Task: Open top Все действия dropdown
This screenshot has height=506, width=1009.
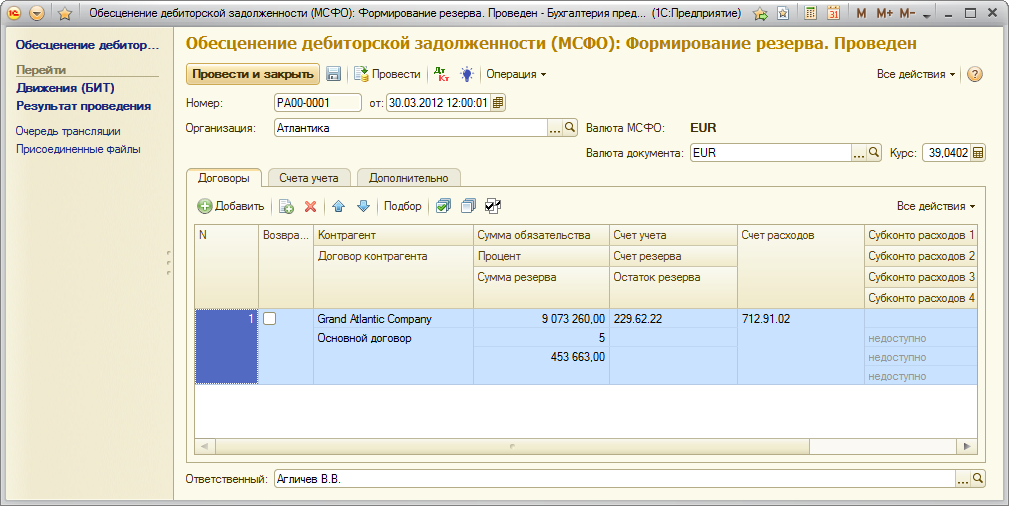Action: (x=916, y=75)
